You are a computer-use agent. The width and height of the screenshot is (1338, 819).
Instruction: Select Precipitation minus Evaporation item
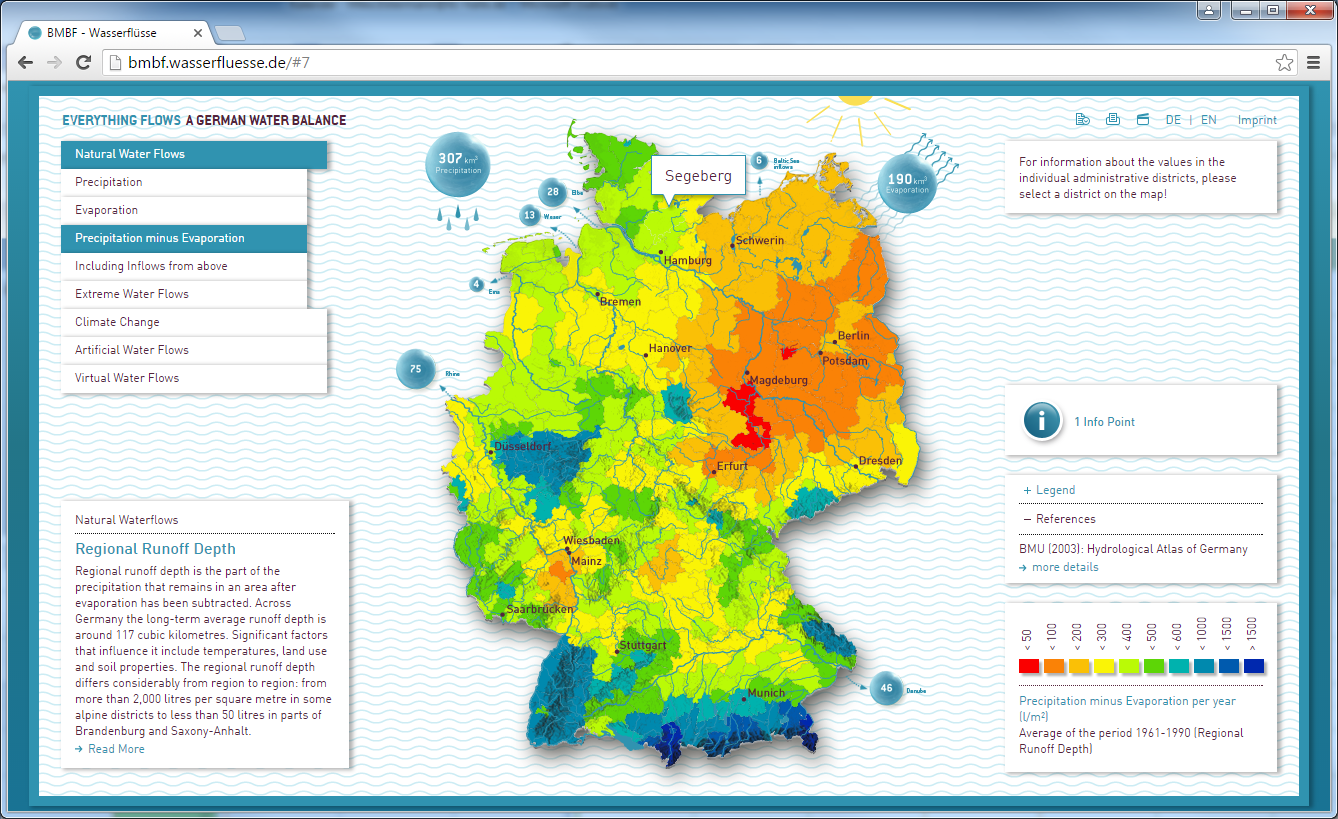pyautogui.click(x=184, y=238)
